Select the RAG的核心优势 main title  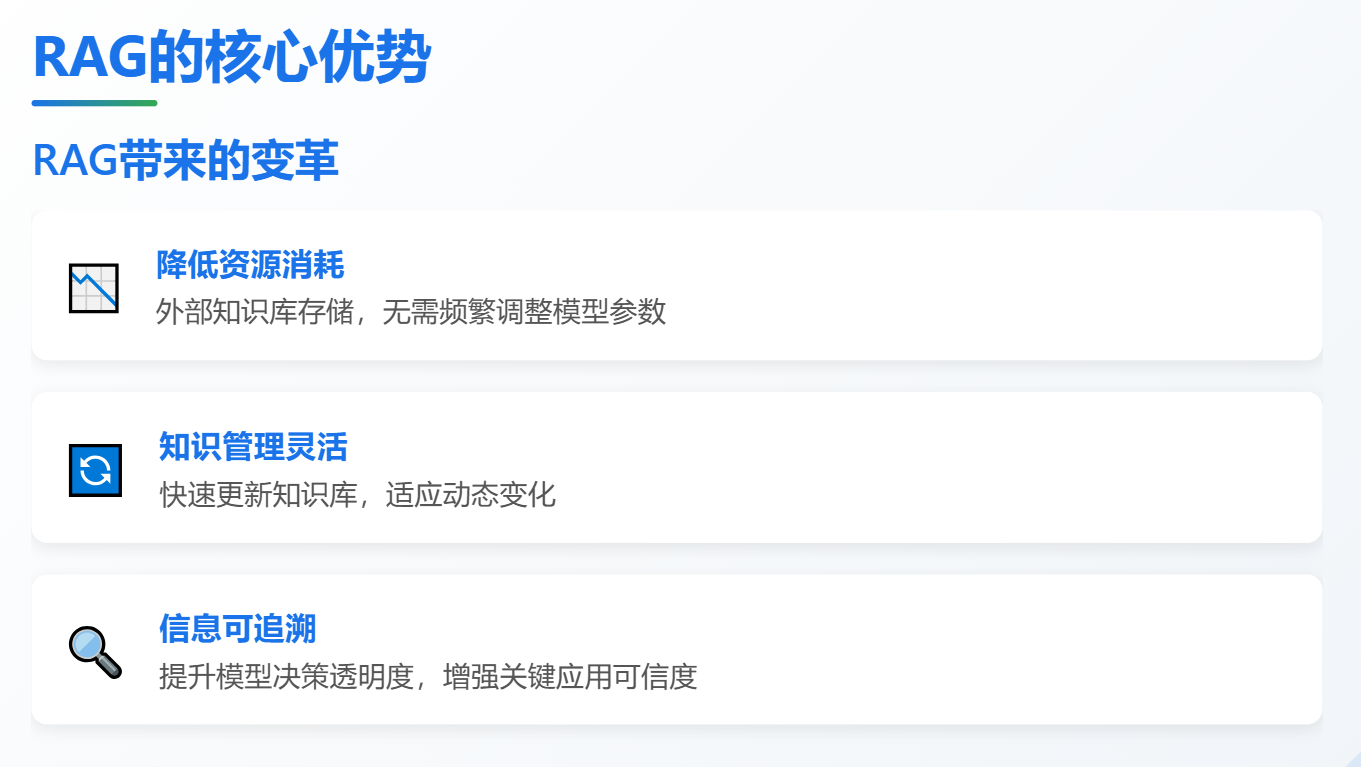pyautogui.click(x=231, y=57)
